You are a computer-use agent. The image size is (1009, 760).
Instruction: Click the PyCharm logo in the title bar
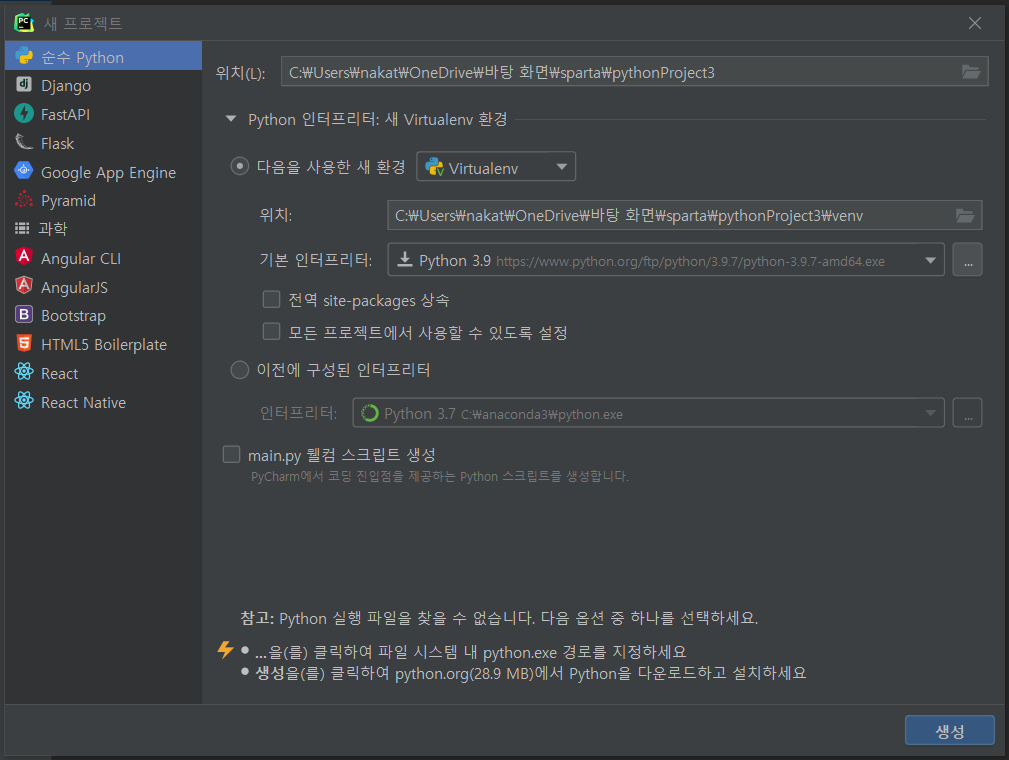(x=24, y=23)
